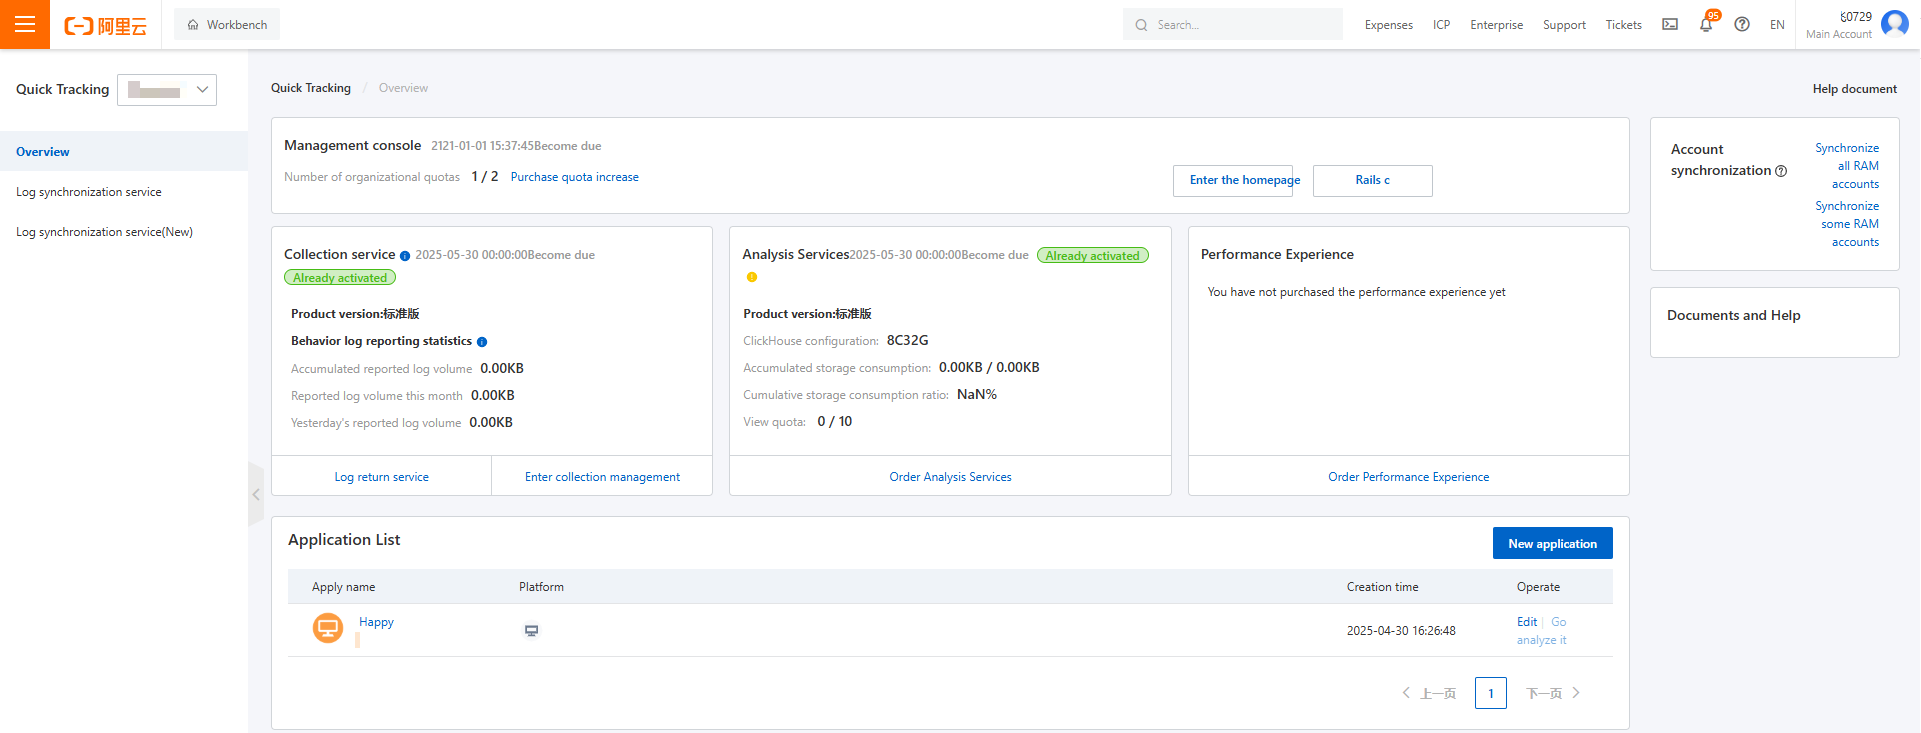Click the NaN% storage consumption ratio value
This screenshot has height=733, width=1921.
point(977,395)
